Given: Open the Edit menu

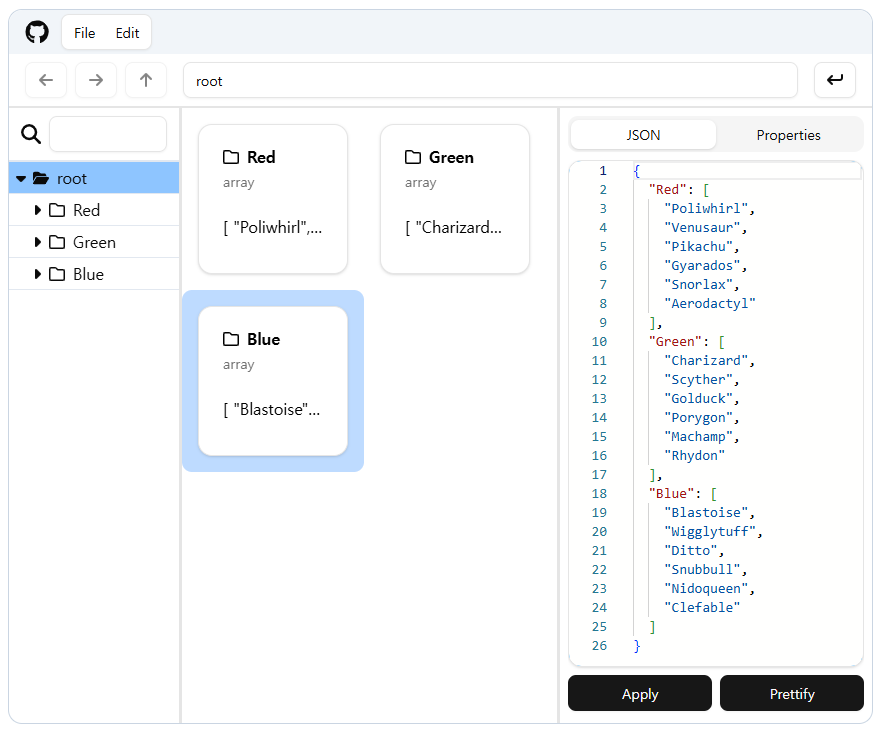Looking at the screenshot, I should pyautogui.click(x=127, y=31).
